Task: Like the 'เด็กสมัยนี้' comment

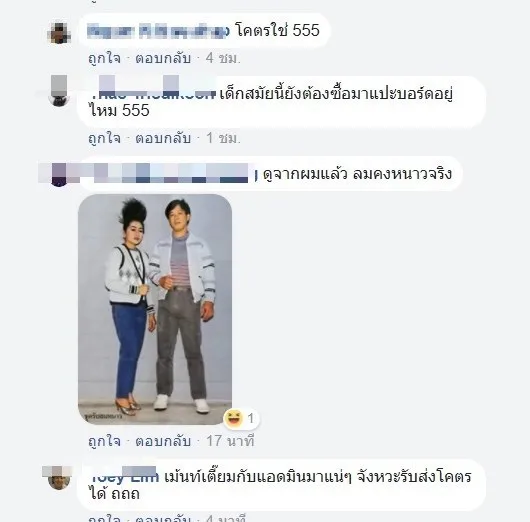Action: click(x=104, y=138)
